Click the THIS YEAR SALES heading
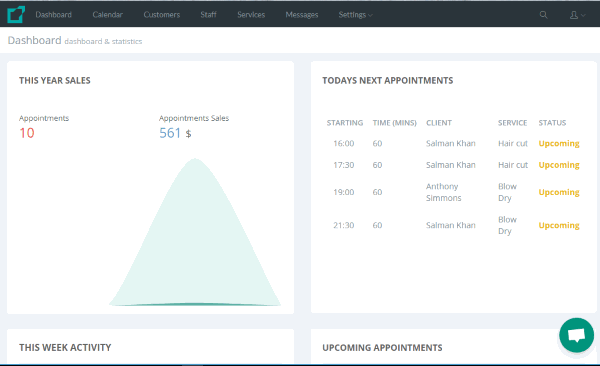600x366 pixels. click(55, 80)
